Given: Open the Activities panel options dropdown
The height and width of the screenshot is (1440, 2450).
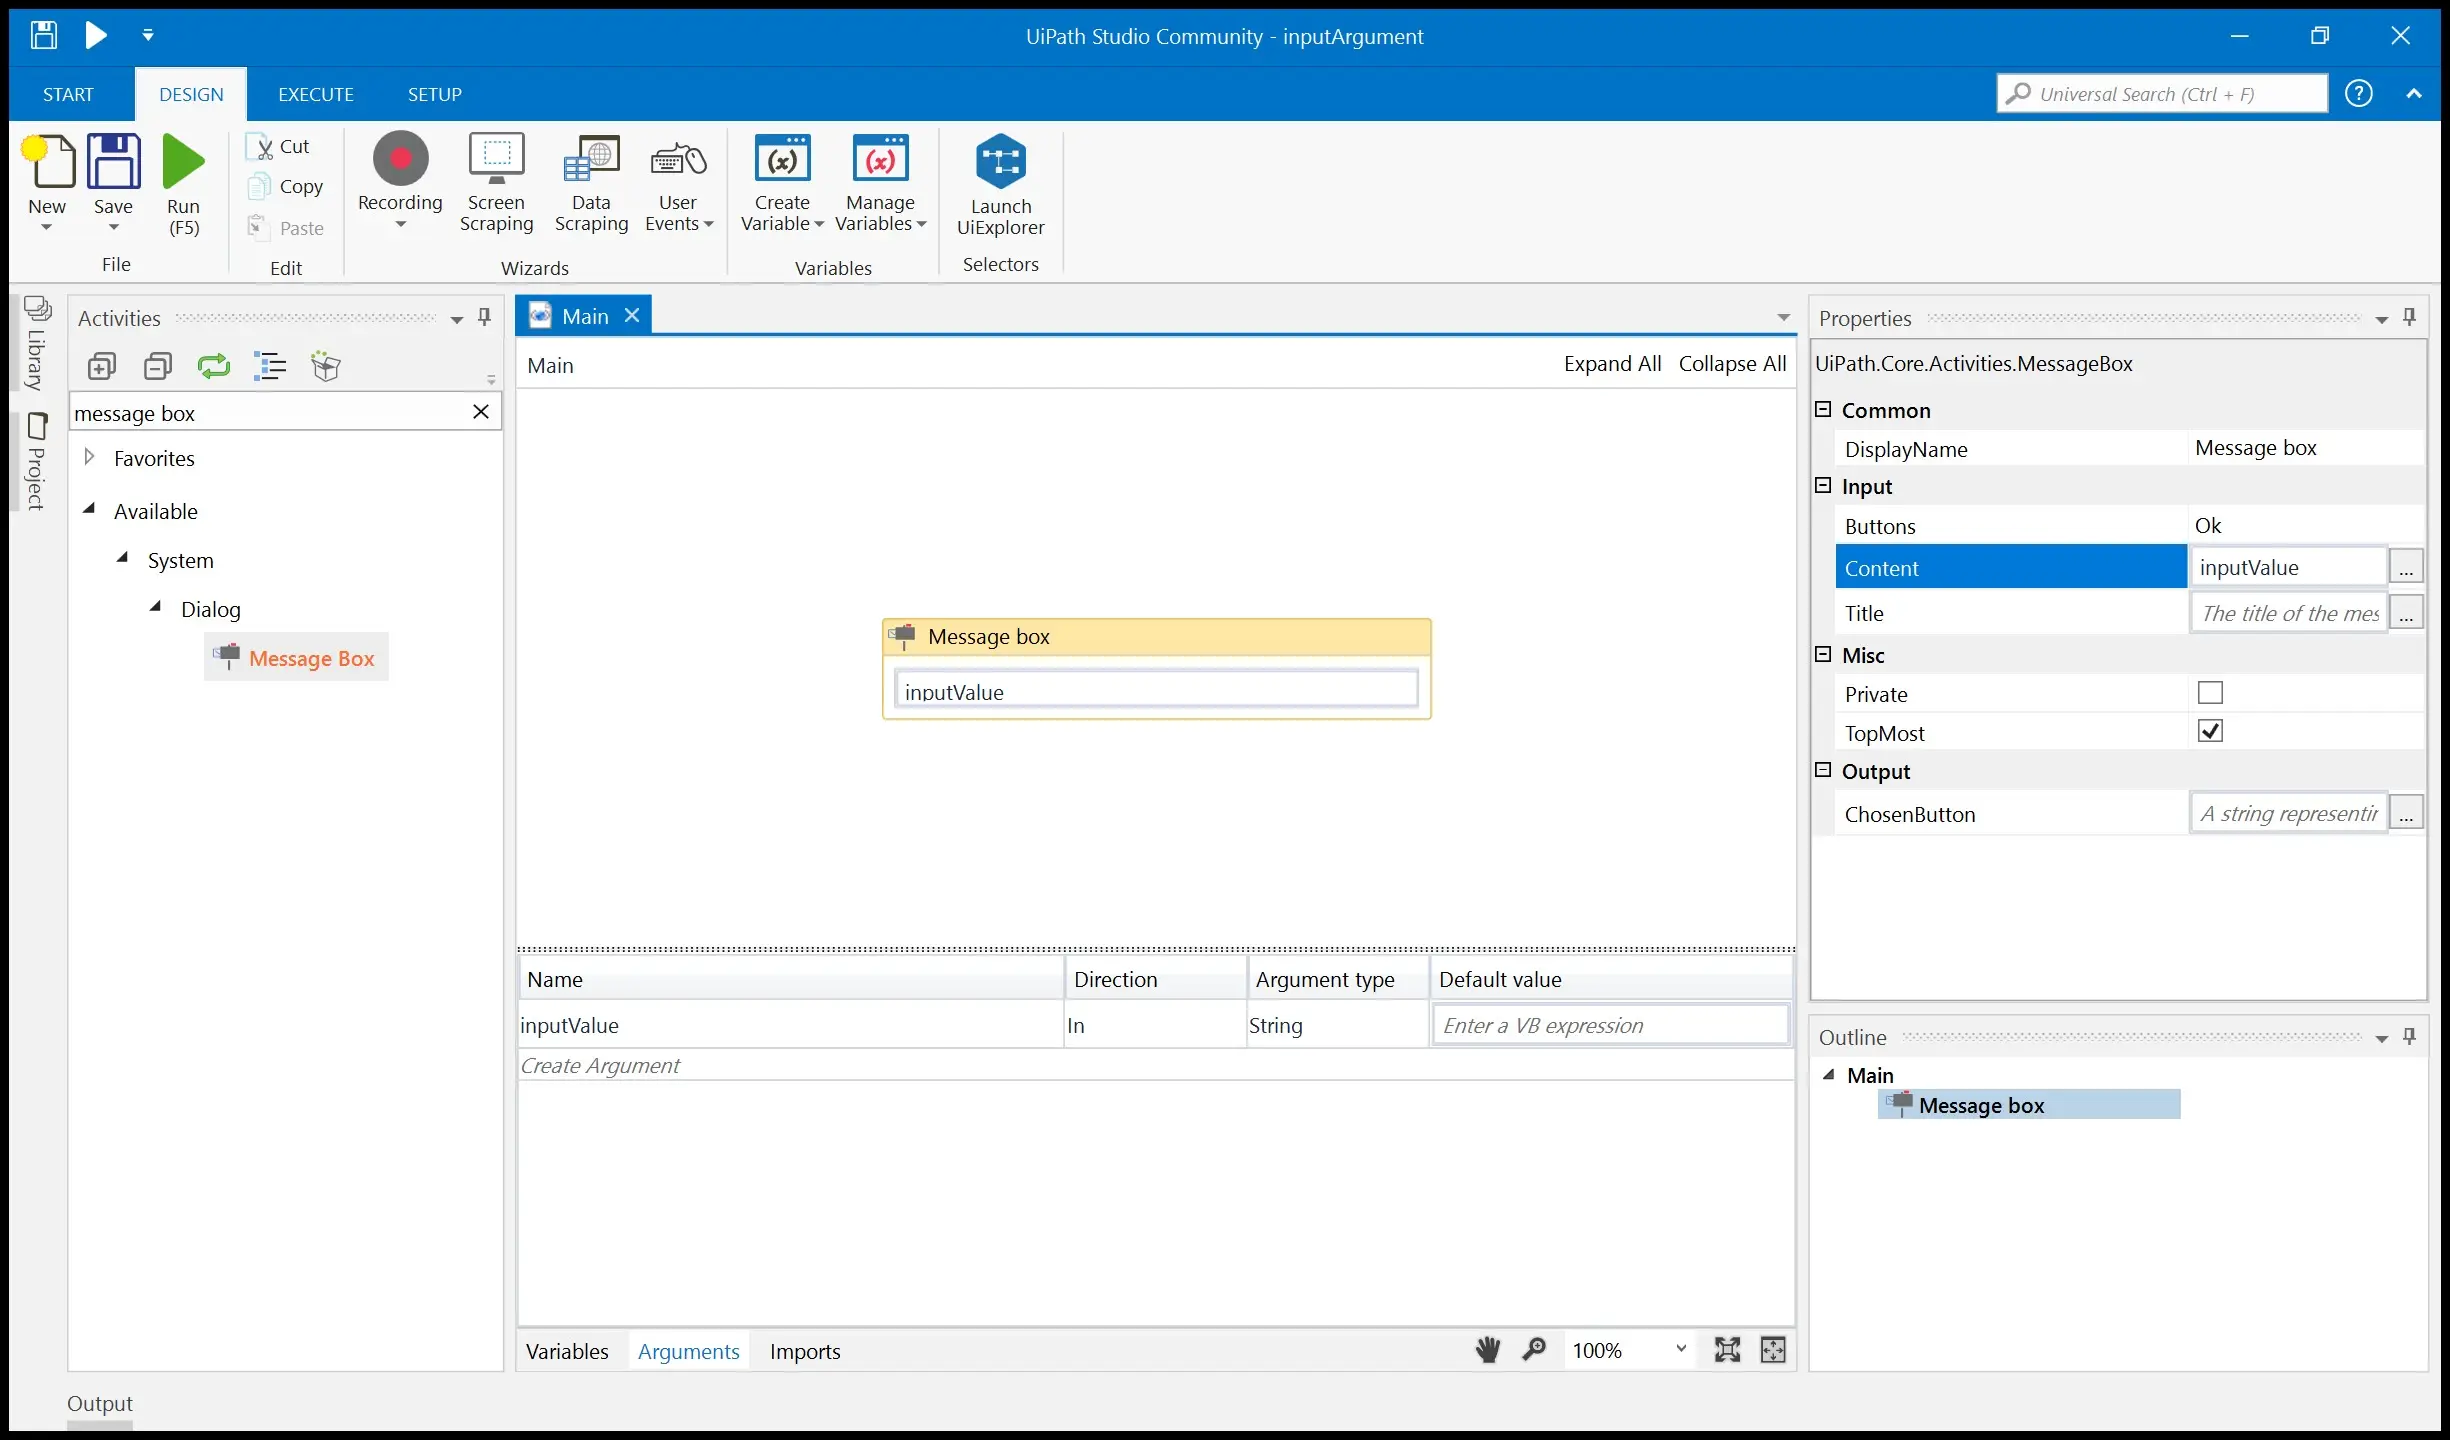Looking at the screenshot, I should (457, 320).
